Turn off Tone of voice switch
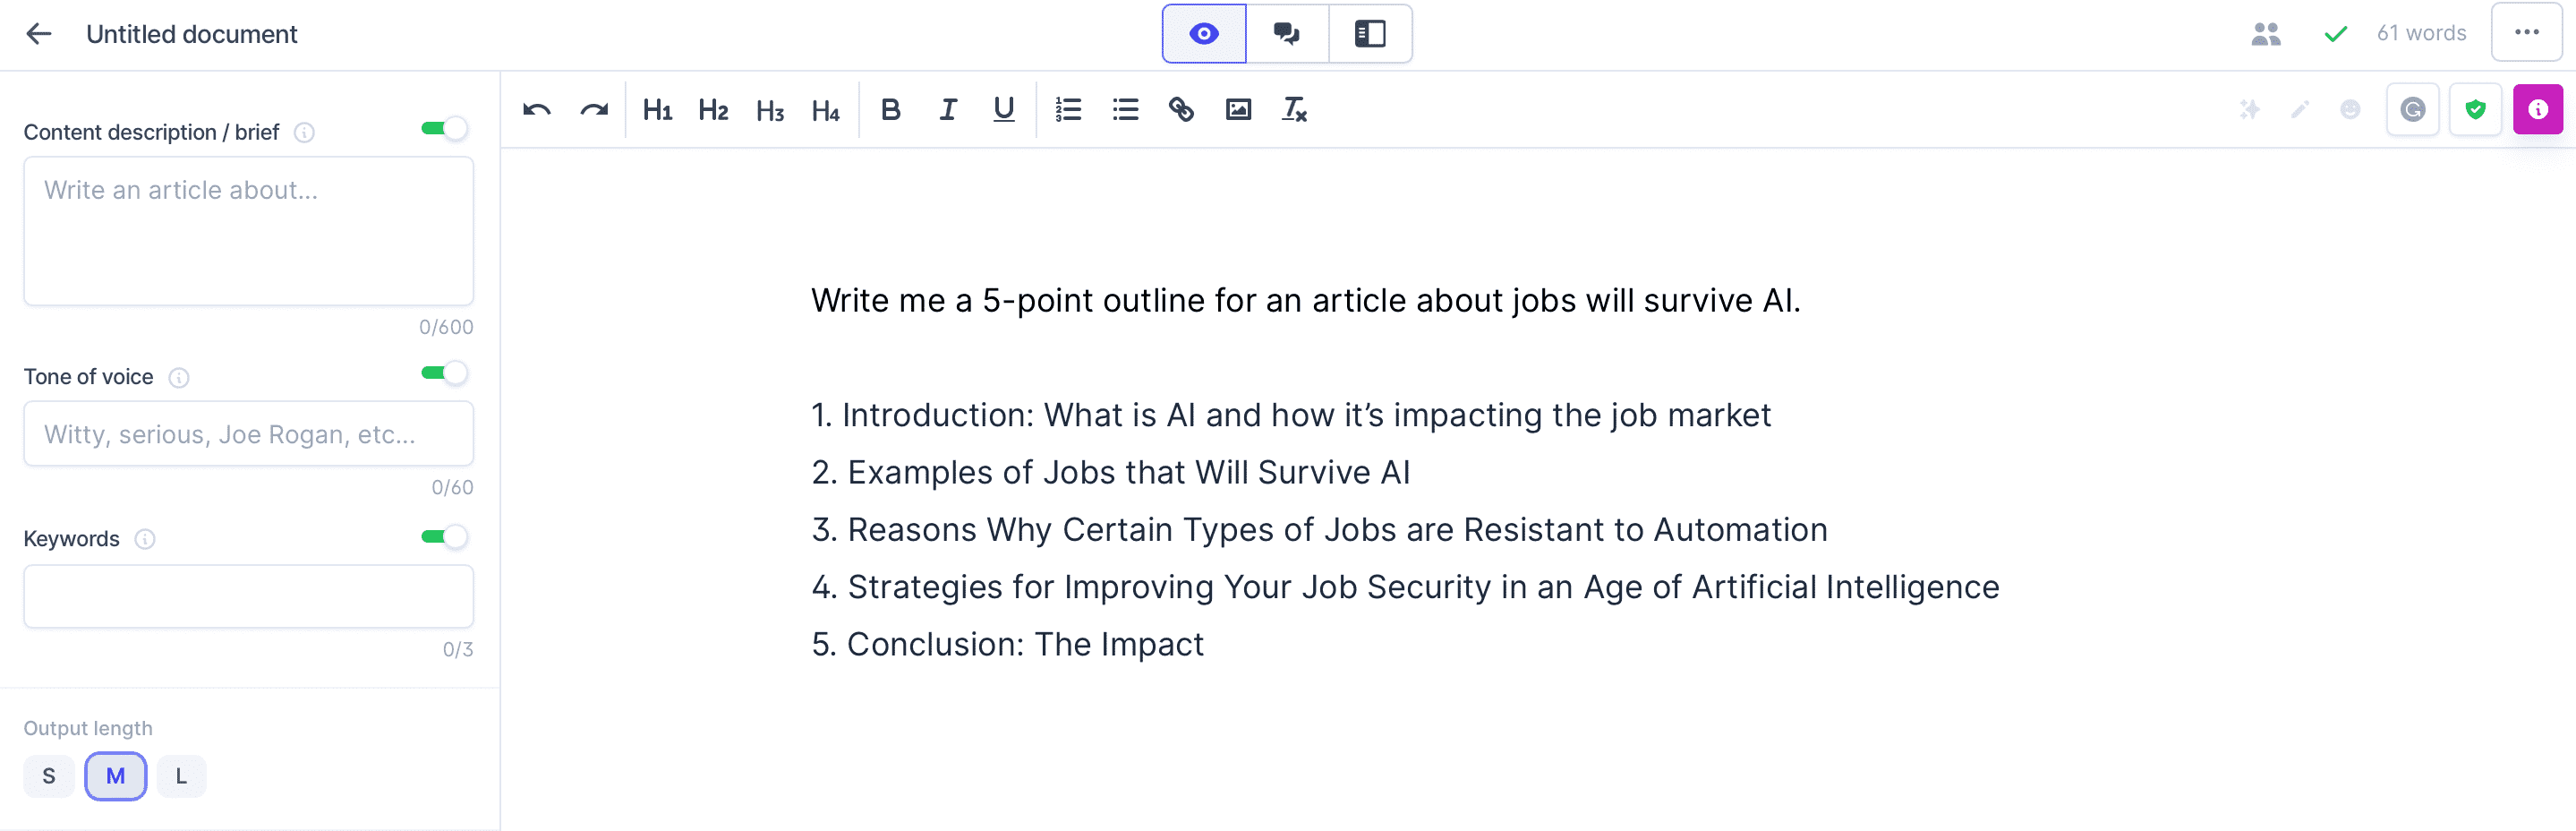Image resolution: width=2576 pixels, height=831 pixels. point(445,374)
